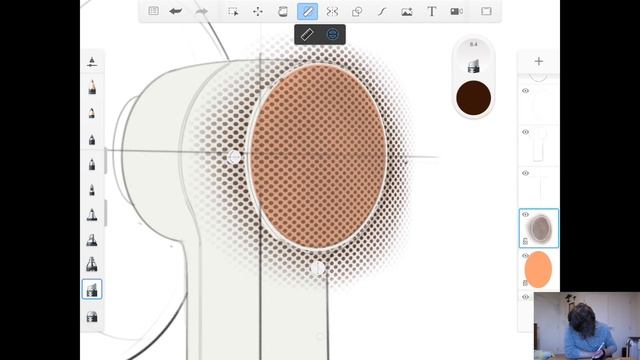Select the last brush below the highlighted one
Screen dimensions: 640x360
point(92,316)
